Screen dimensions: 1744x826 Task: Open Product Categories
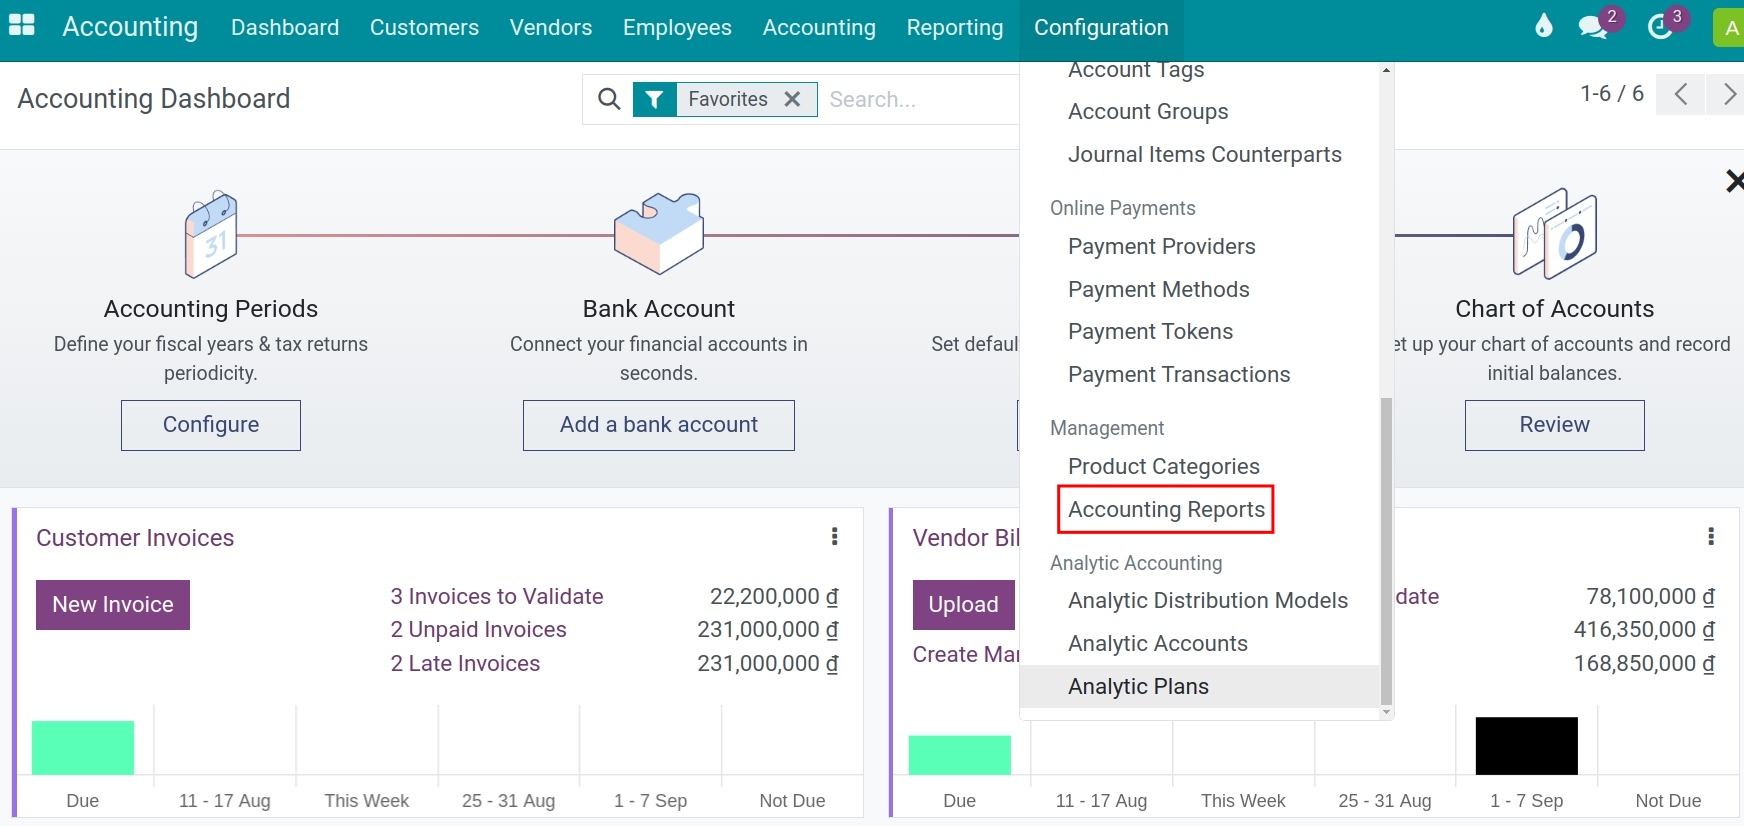tap(1164, 467)
